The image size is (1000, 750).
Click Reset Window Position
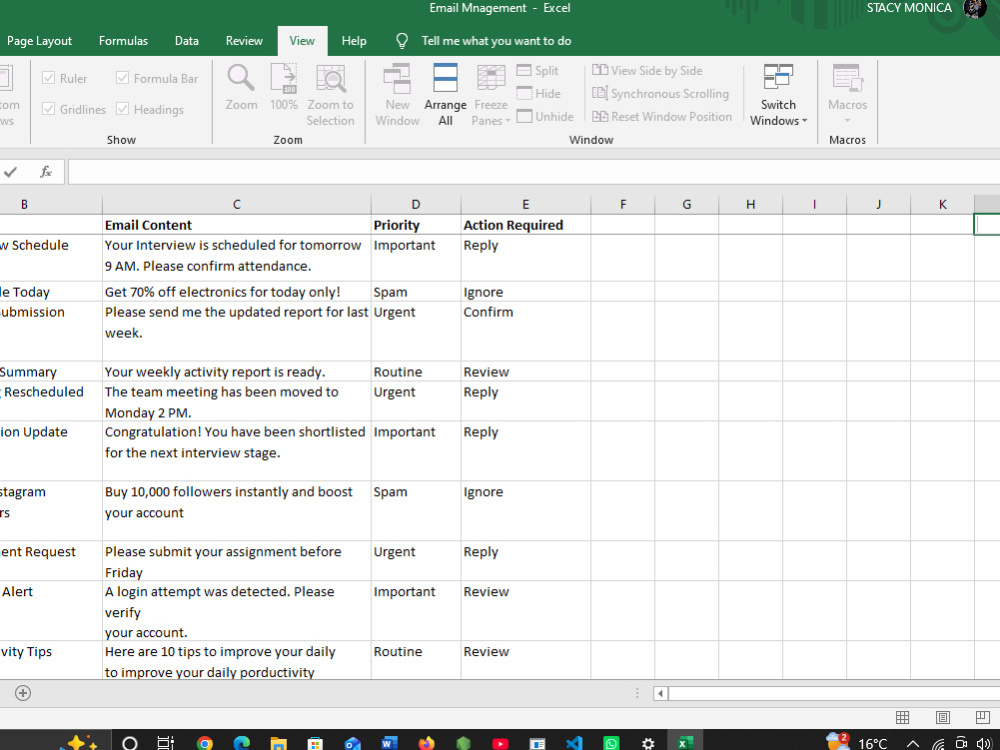[x=662, y=117]
